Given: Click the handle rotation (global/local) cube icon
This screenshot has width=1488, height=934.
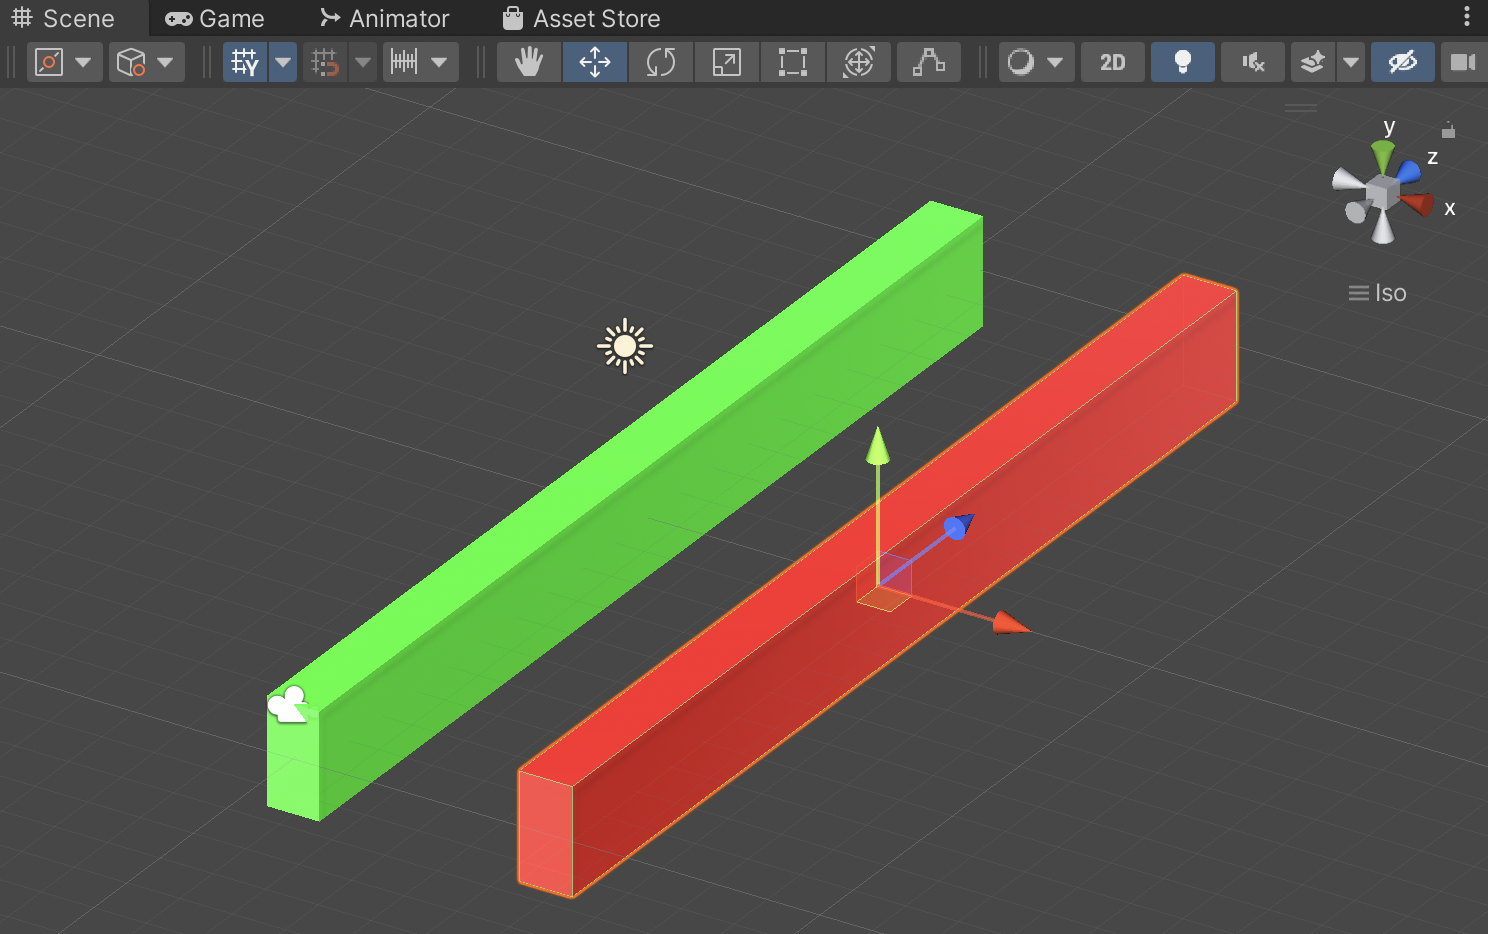Looking at the screenshot, I should point(131,62).
